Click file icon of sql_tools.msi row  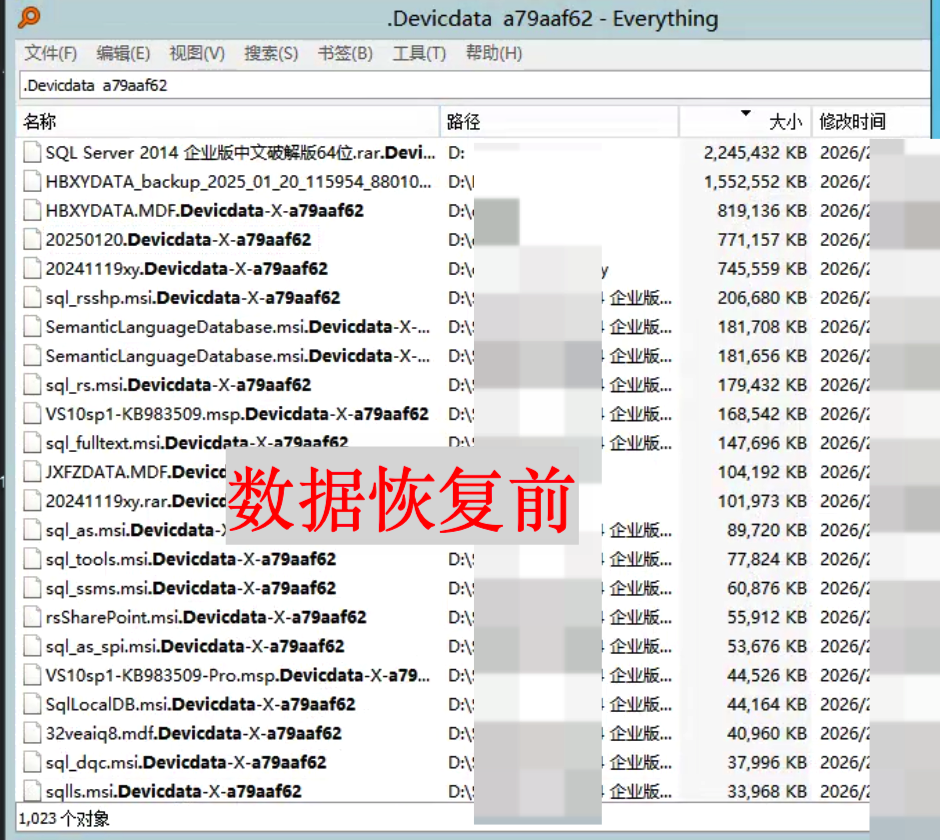point(32,559)
